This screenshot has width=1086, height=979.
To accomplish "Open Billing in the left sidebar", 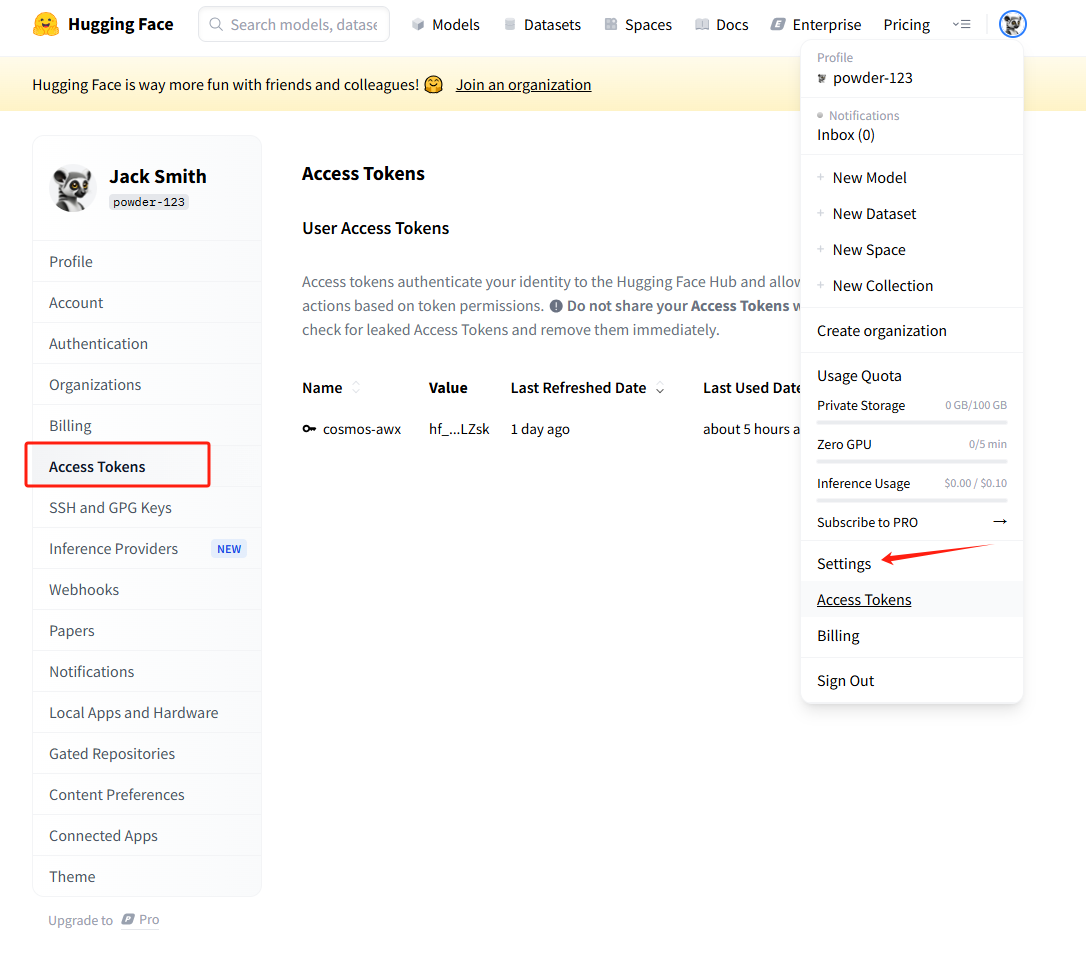I will [x=147, y=425].
